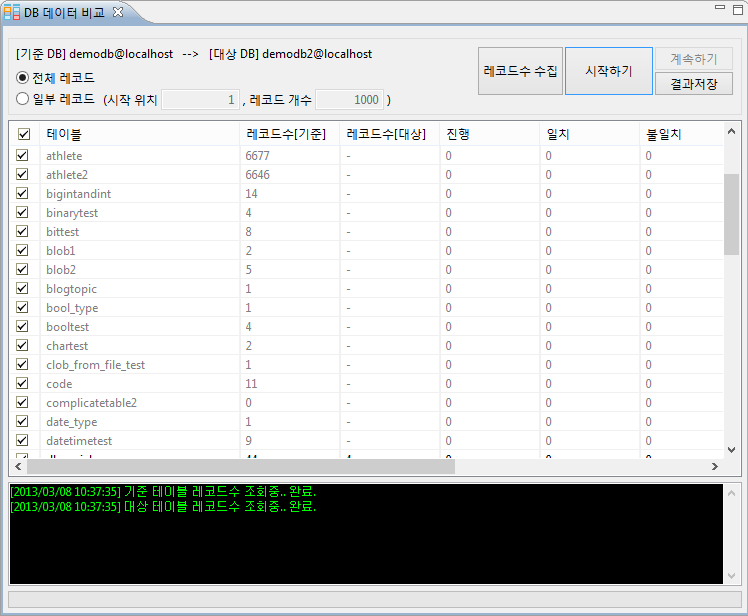Click the horizontal scroll left arrow
This screenshot has height=616, width=748.
(18, 466)
